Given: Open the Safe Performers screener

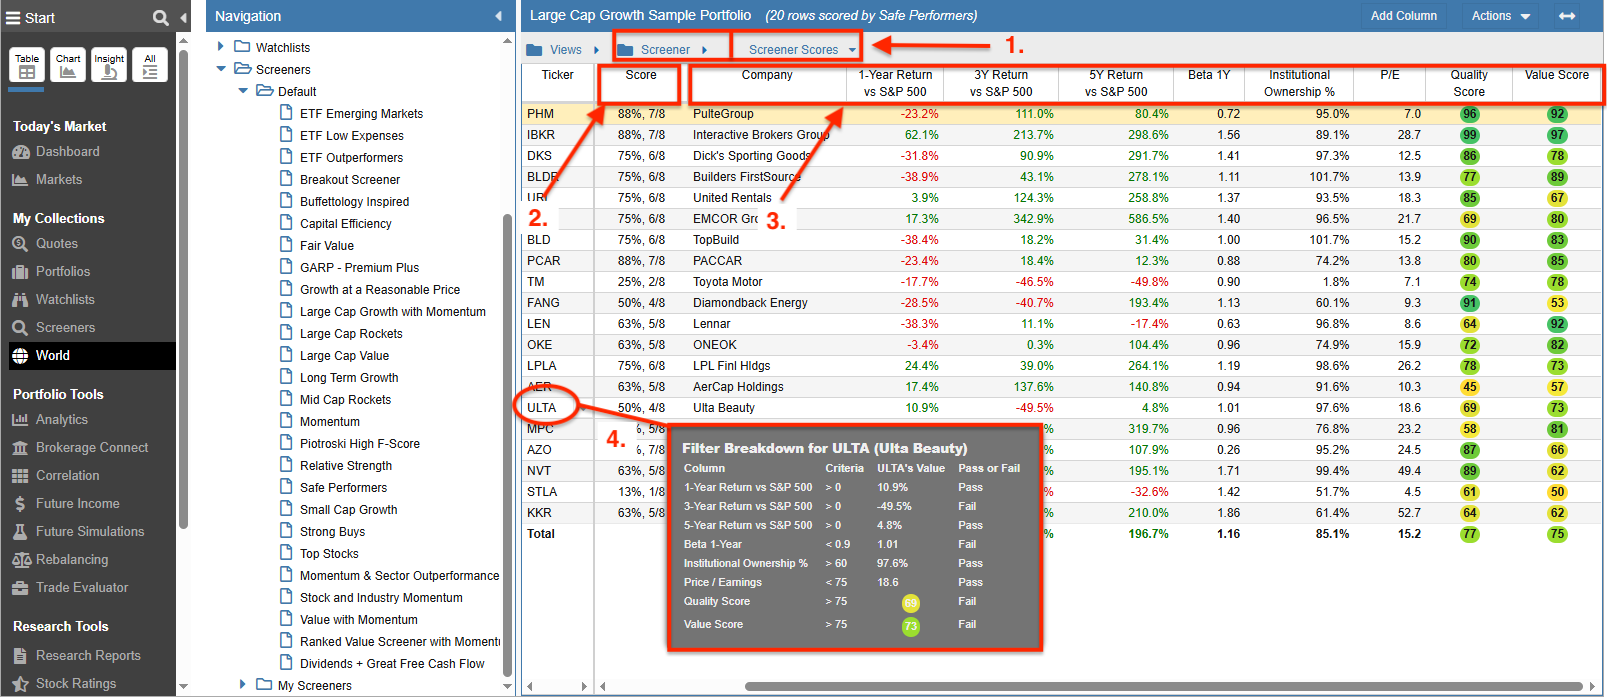Looking at the screenshot, I should (343, 488).
